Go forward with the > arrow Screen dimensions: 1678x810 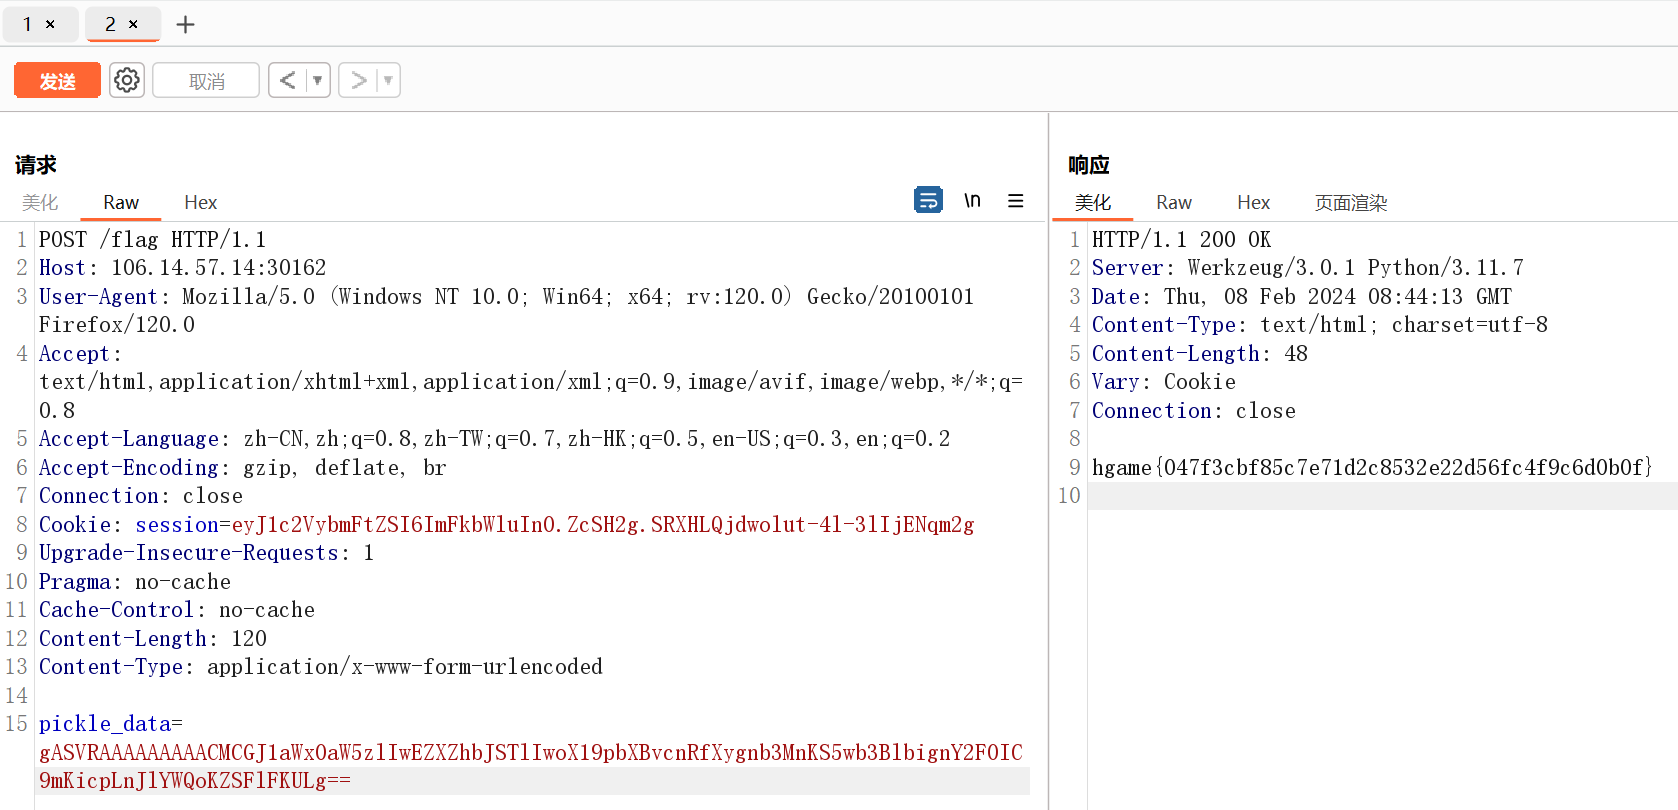click(x=358, y=80)
